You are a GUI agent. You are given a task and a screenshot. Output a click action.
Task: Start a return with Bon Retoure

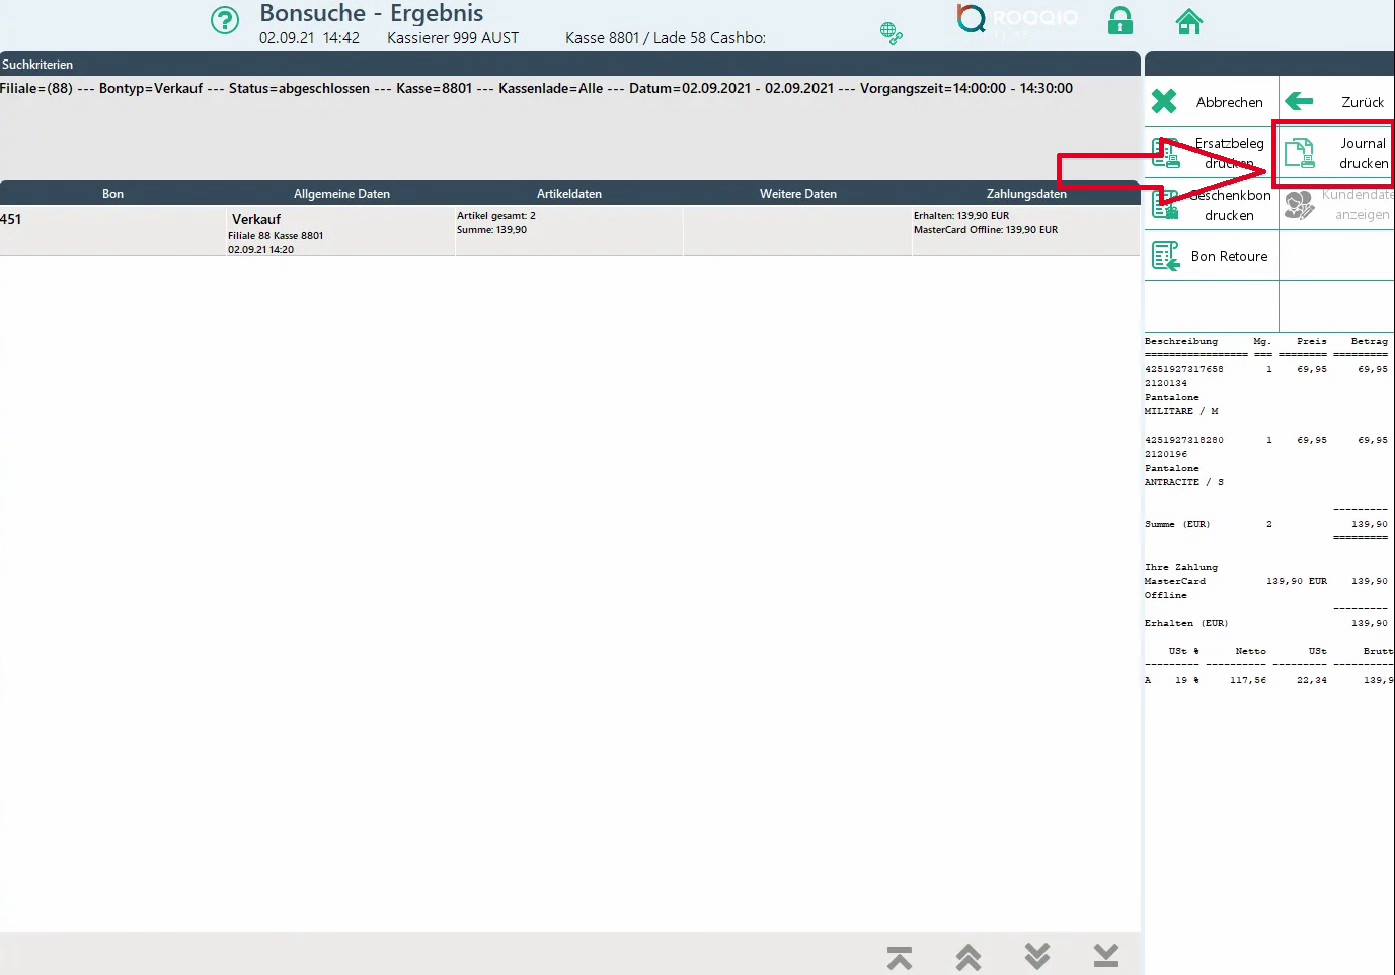point(1211,256)
